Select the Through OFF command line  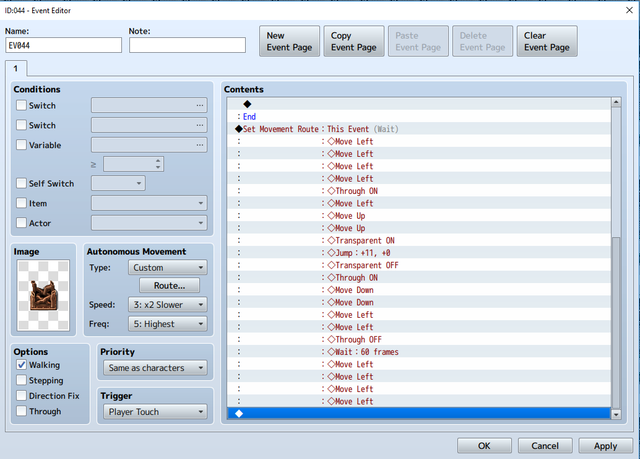pyautogui.click(x=419, y=339)
